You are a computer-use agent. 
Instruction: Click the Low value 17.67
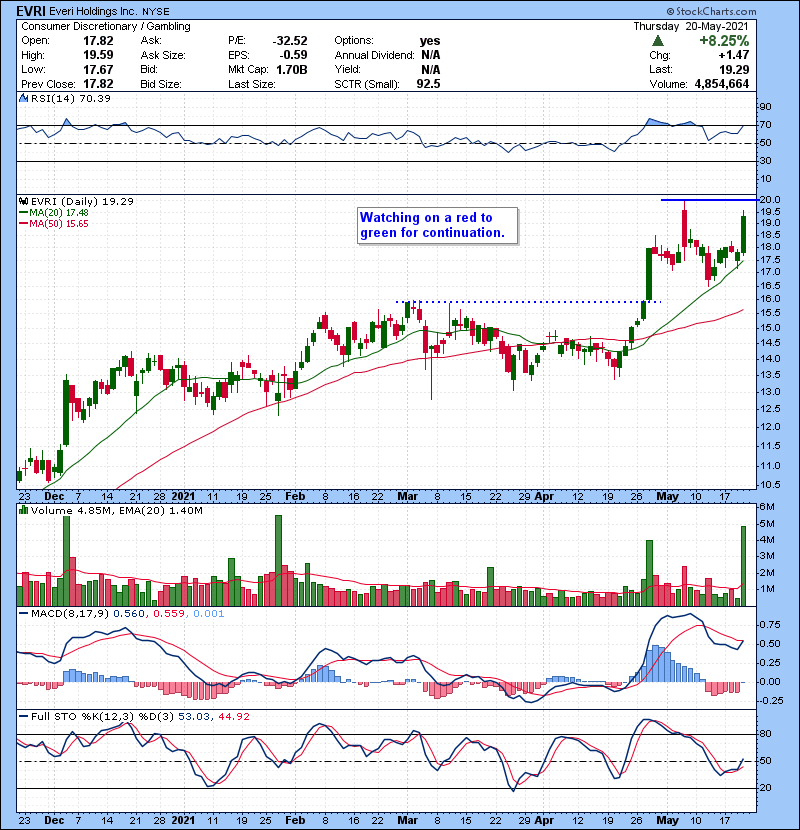98,69
